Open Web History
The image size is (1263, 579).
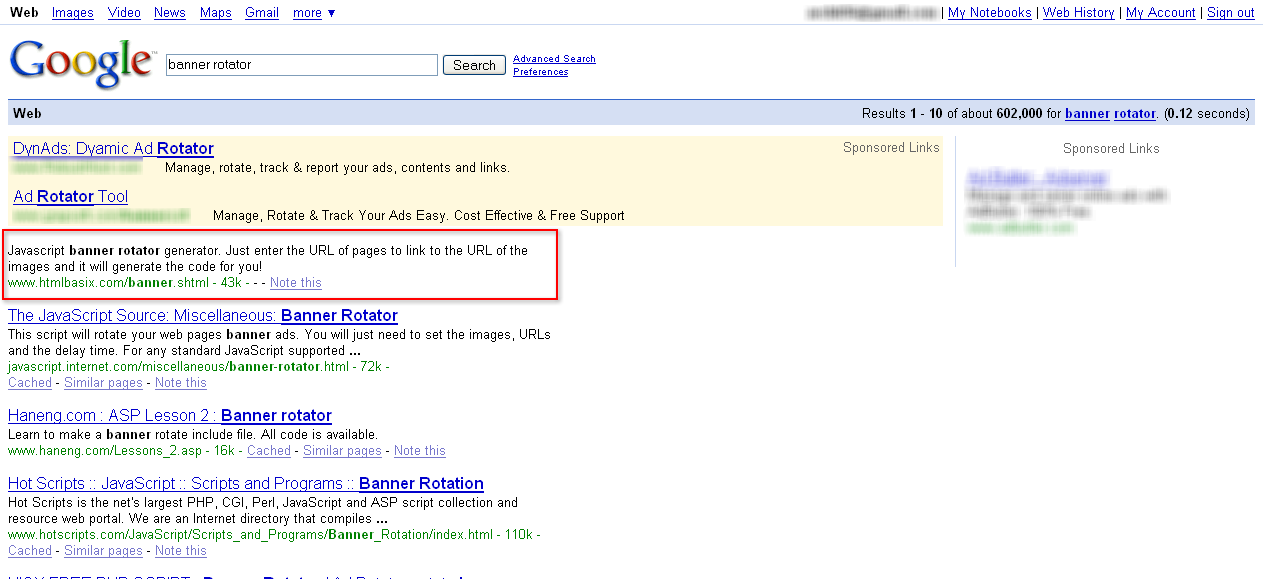pyautogui.click(x=1078, y=13)
